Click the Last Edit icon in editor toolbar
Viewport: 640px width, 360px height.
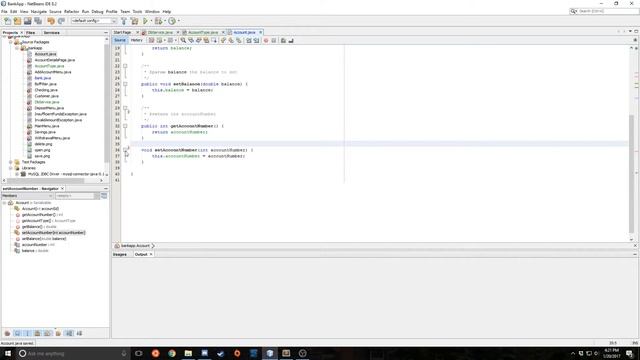point(151,40)
